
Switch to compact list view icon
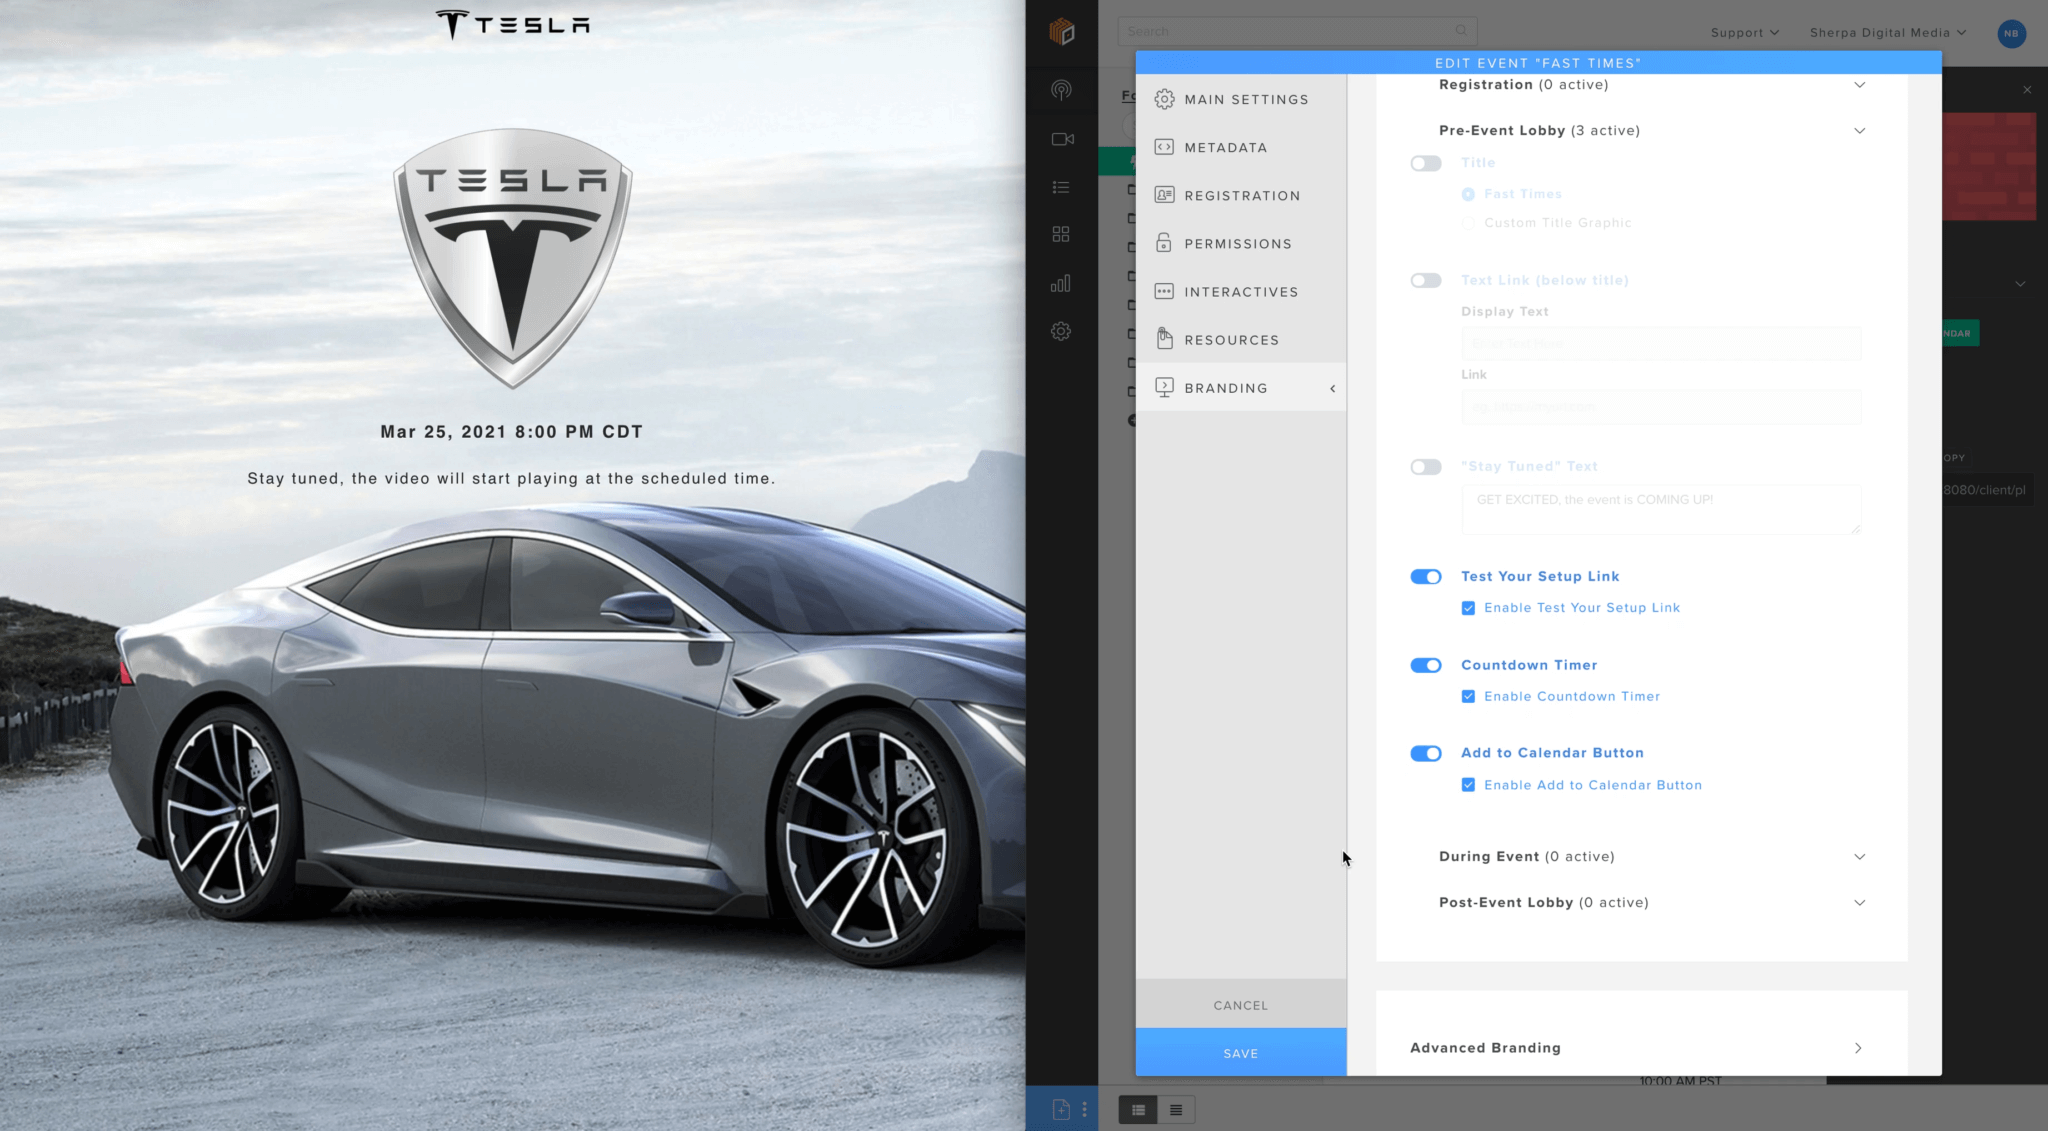click(x=1176, y=1109)
